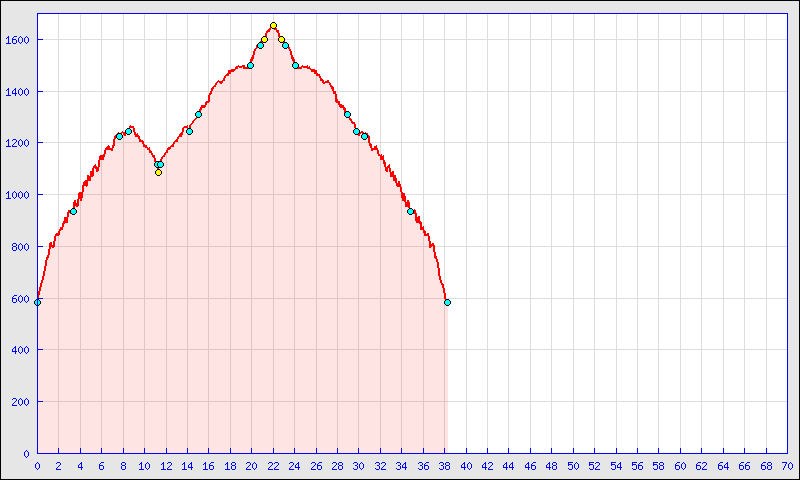Click the 1400 label on the elevation axis
The width and height of the screenshot is (800, 480).
17,92
